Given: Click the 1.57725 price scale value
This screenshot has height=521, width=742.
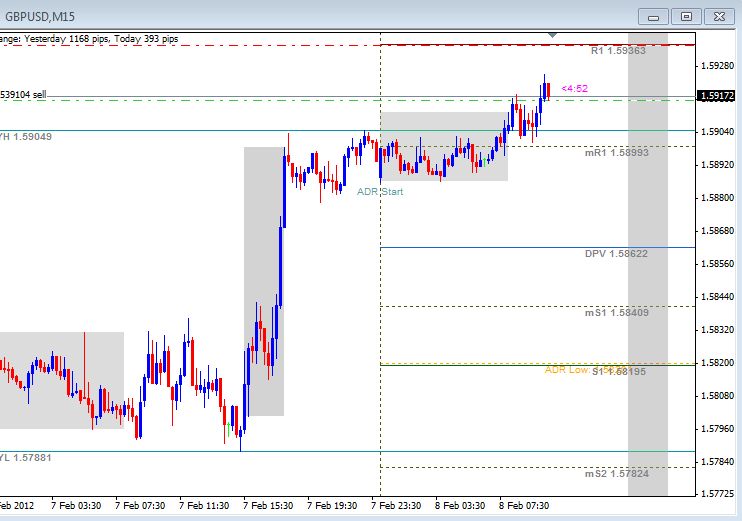Looking at the screenshot, I should [x=717, y=494].
